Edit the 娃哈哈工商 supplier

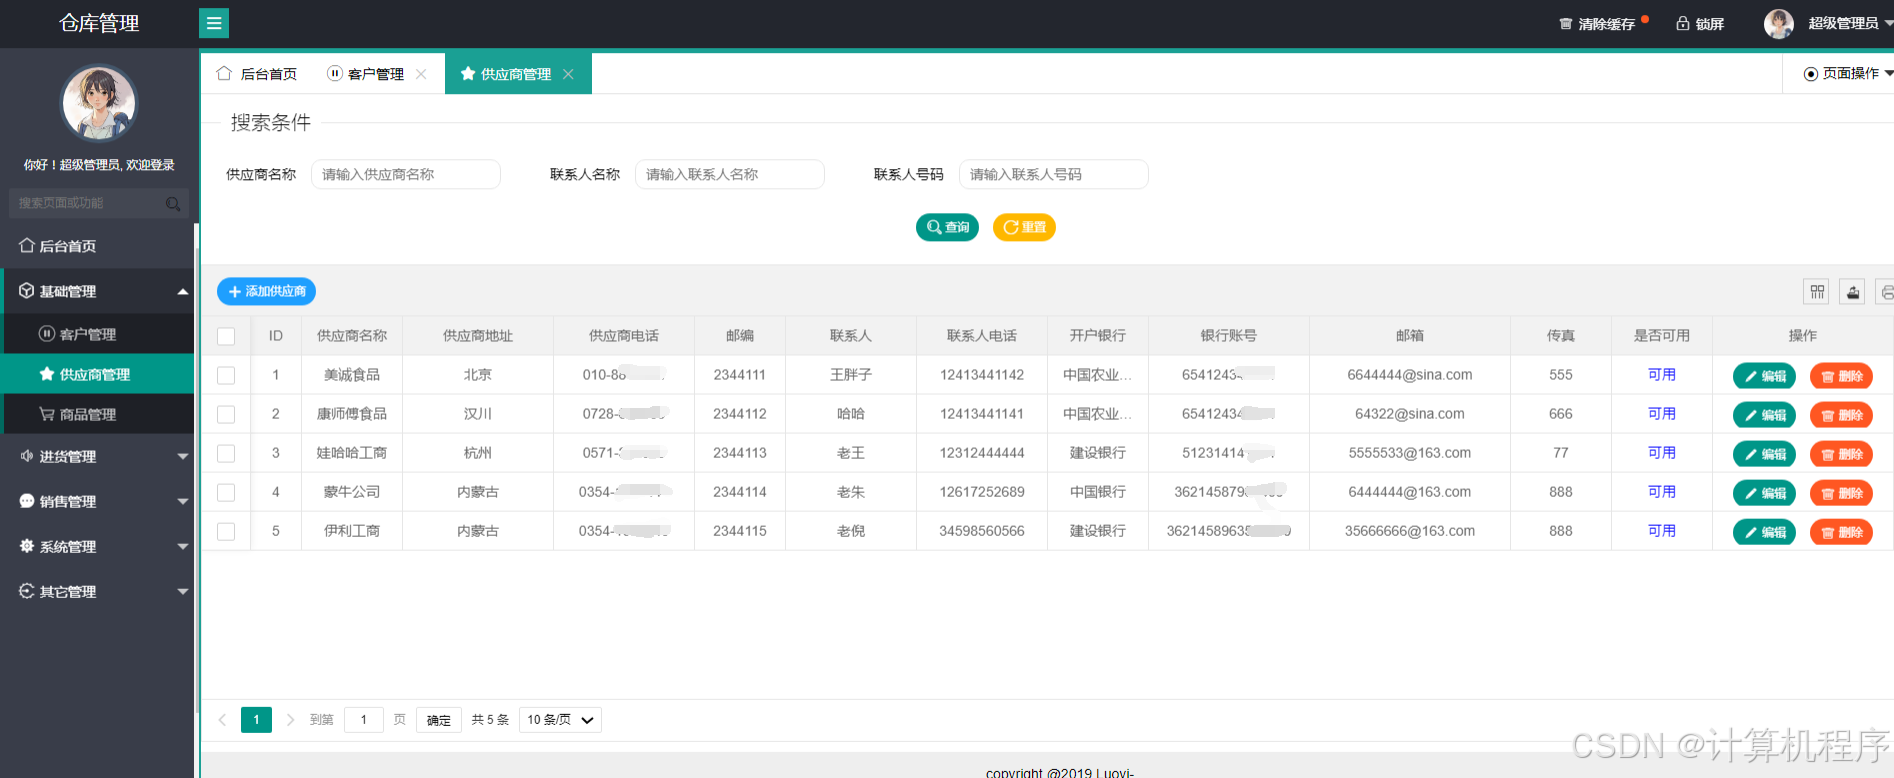pos(1764,454)
